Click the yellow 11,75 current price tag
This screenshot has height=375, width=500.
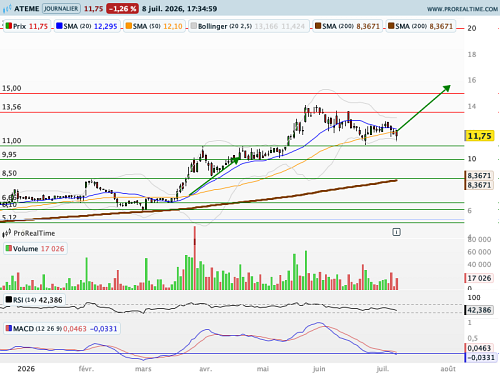479,136
